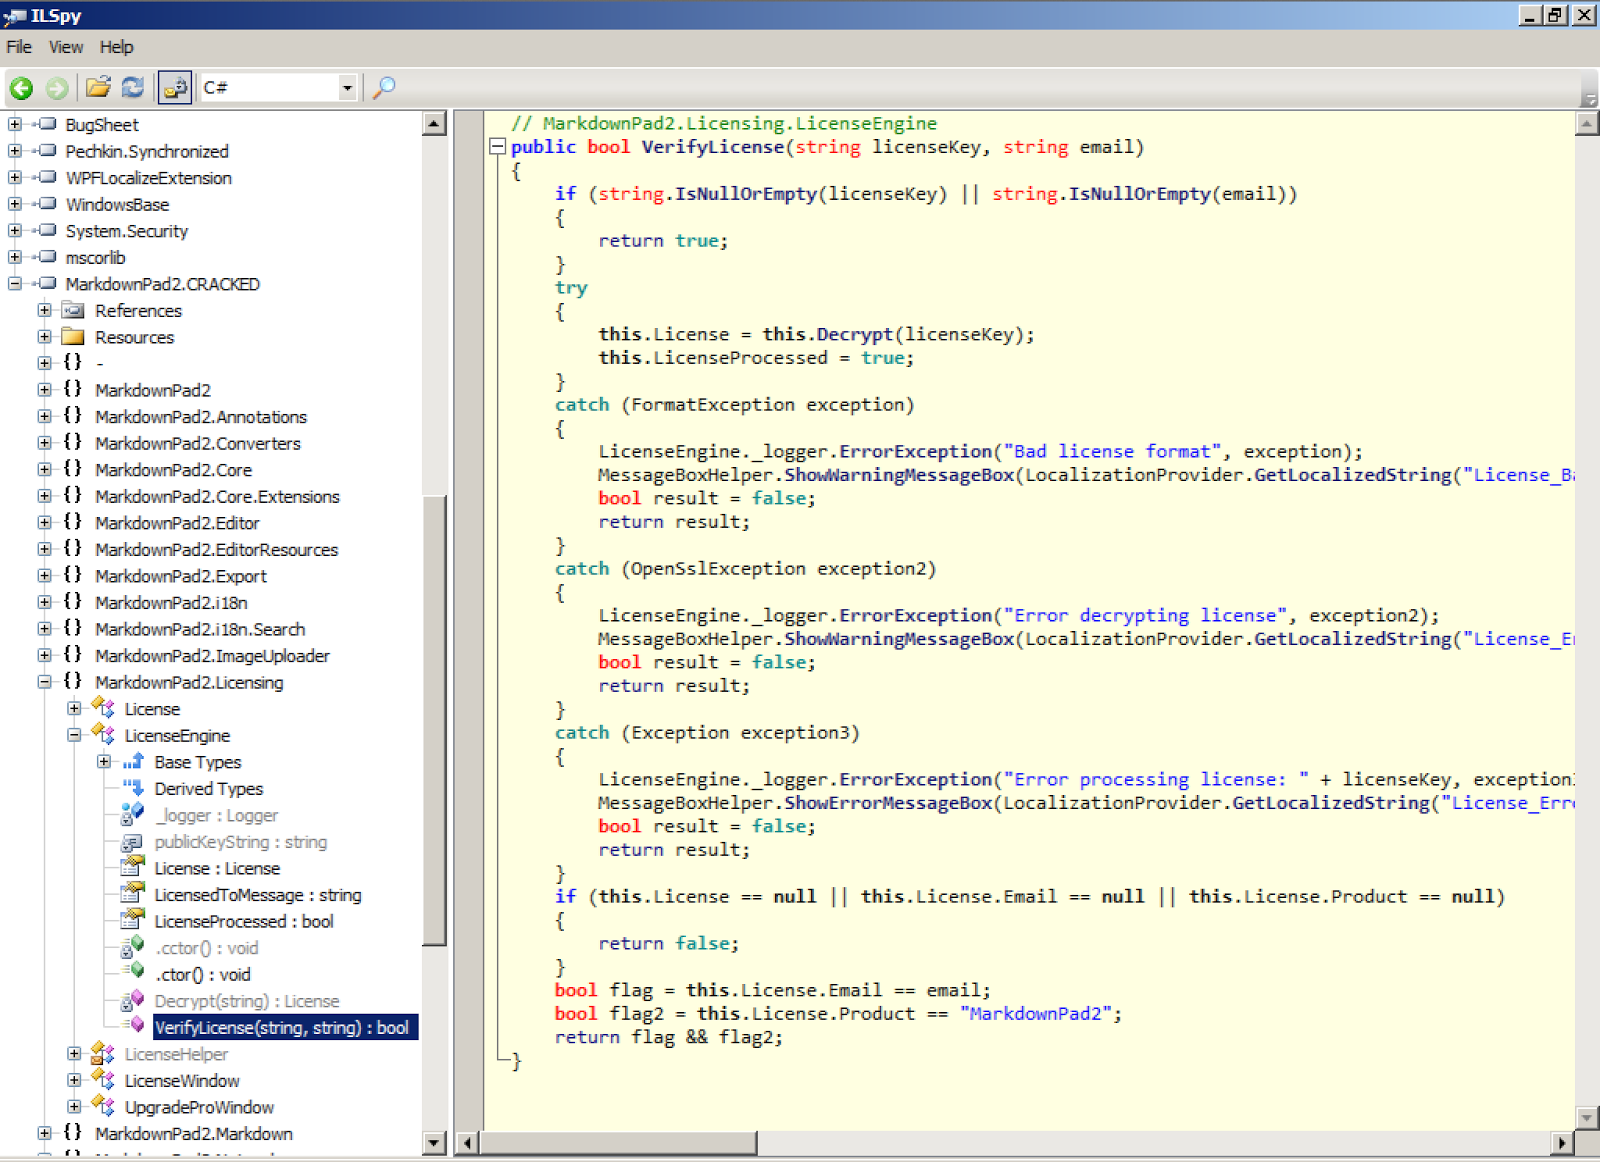
Task: Select the MarkdownPad2.Core.Extensions namespace
Action: [217, 496]
